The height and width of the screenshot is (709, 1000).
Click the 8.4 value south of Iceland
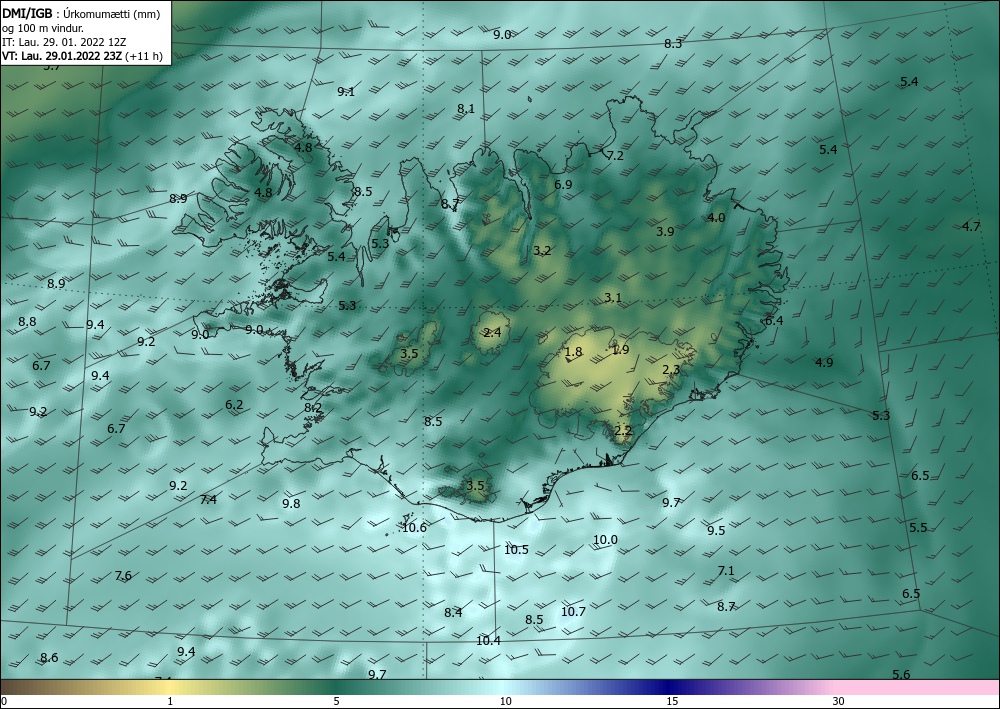tap(453, 613)
